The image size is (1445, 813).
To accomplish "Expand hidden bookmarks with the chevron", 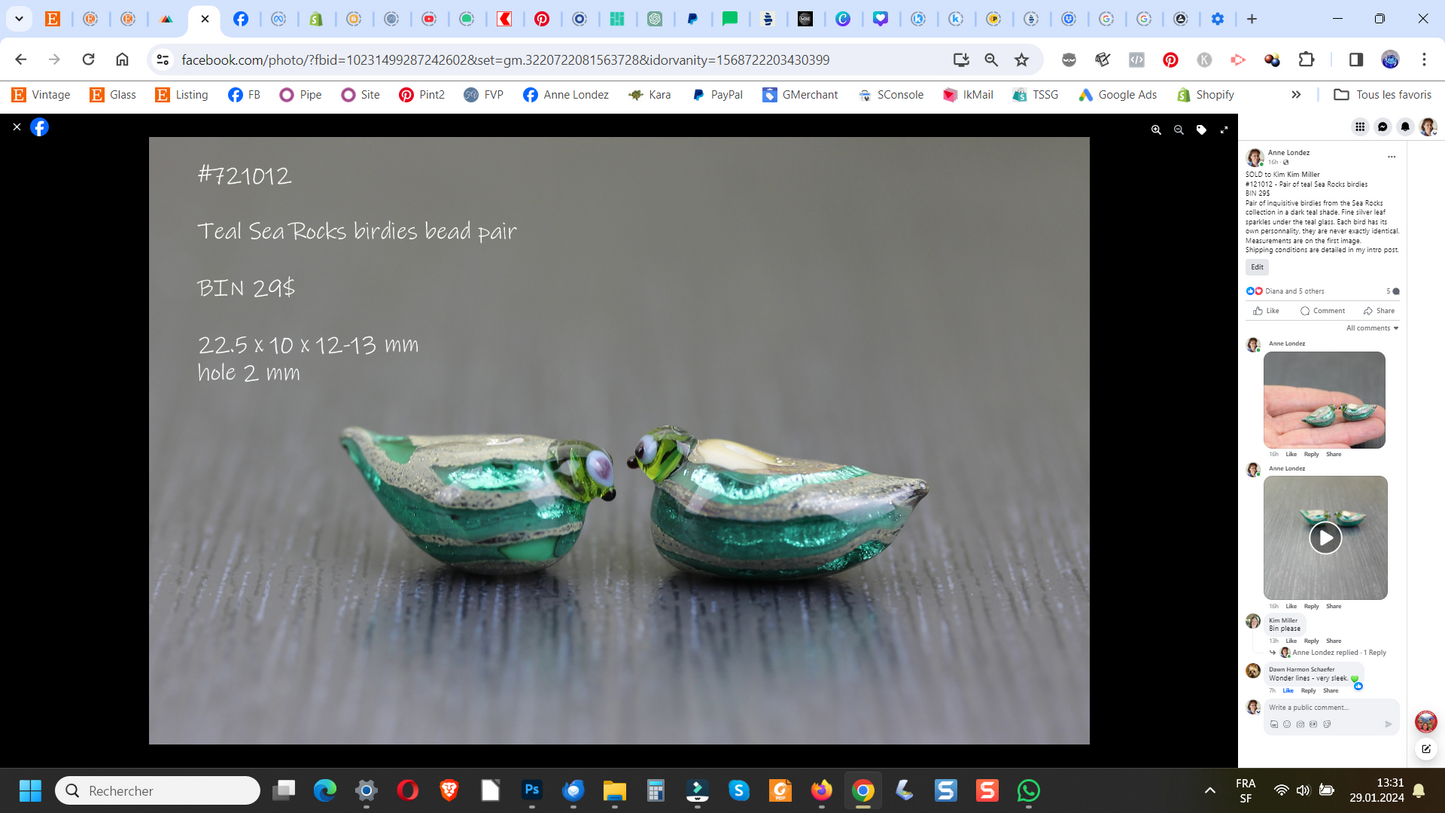I will pos(1296,94).
